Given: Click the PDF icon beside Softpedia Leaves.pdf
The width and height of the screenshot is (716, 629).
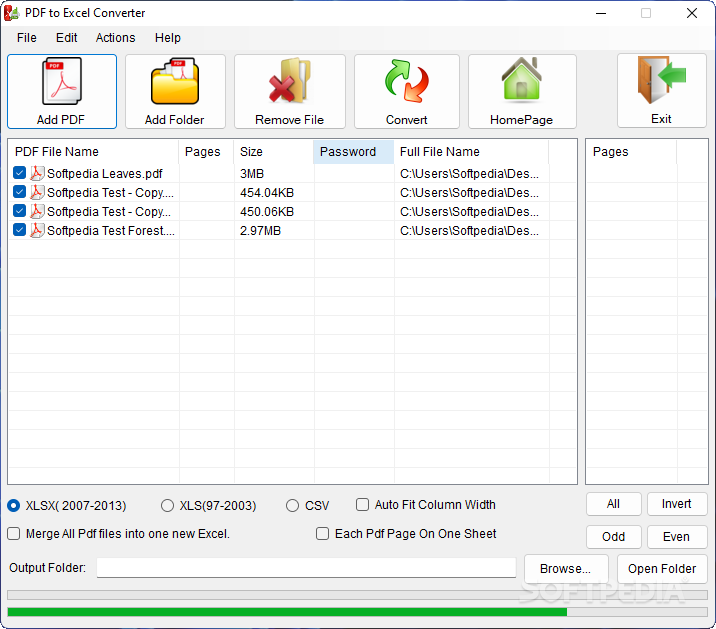Looking at the screenshot, I should click(37, 173).
